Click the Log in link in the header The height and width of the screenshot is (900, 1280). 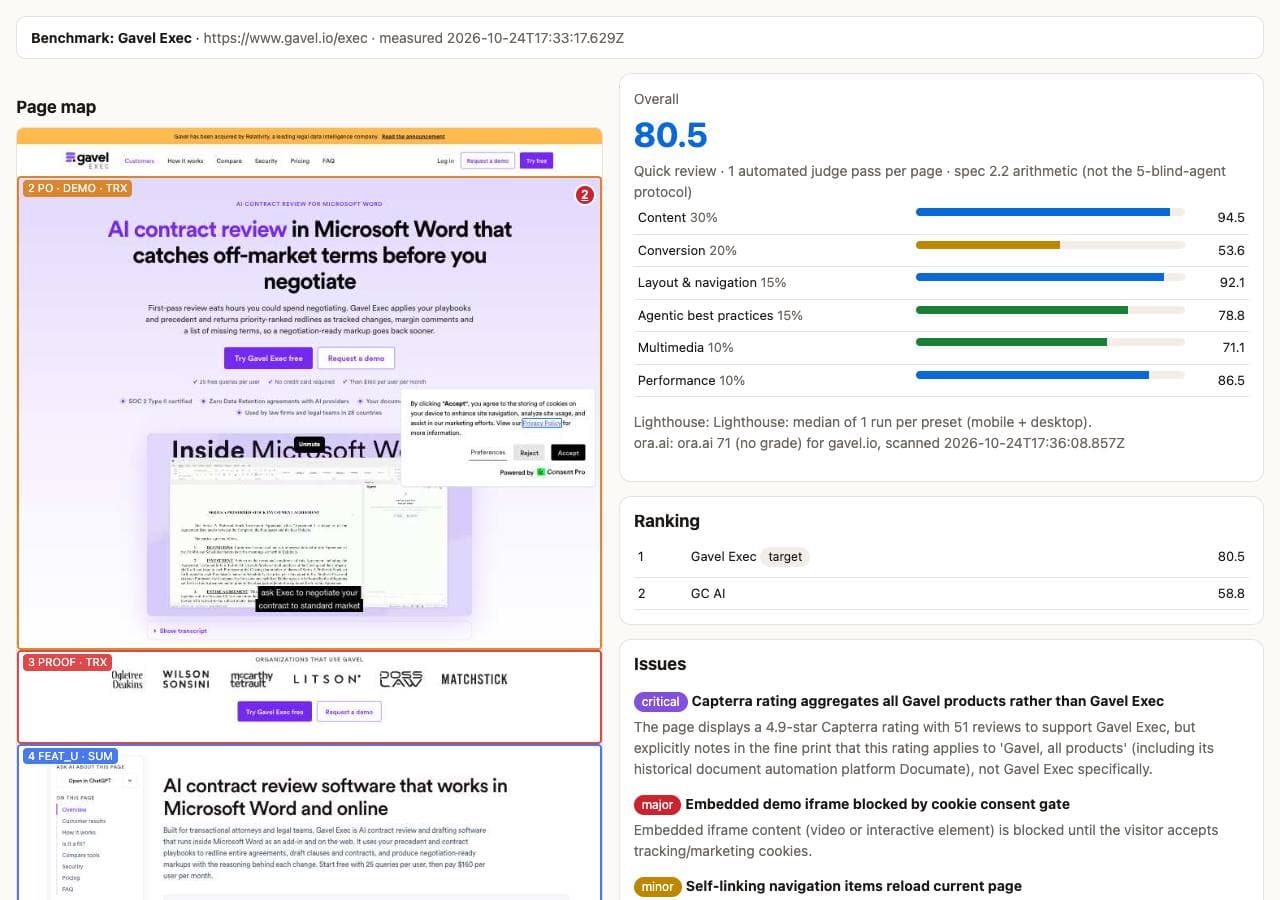coord(445,161)
